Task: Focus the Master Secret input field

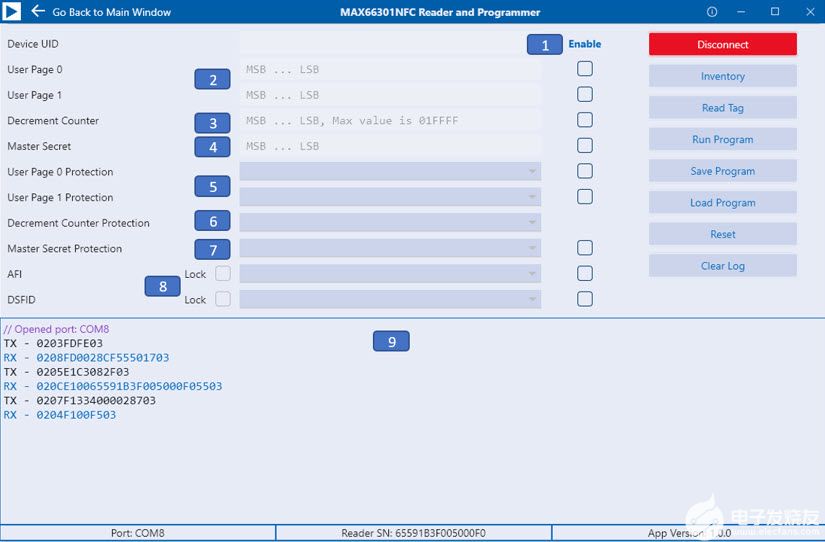Action: tap(390, 146)
